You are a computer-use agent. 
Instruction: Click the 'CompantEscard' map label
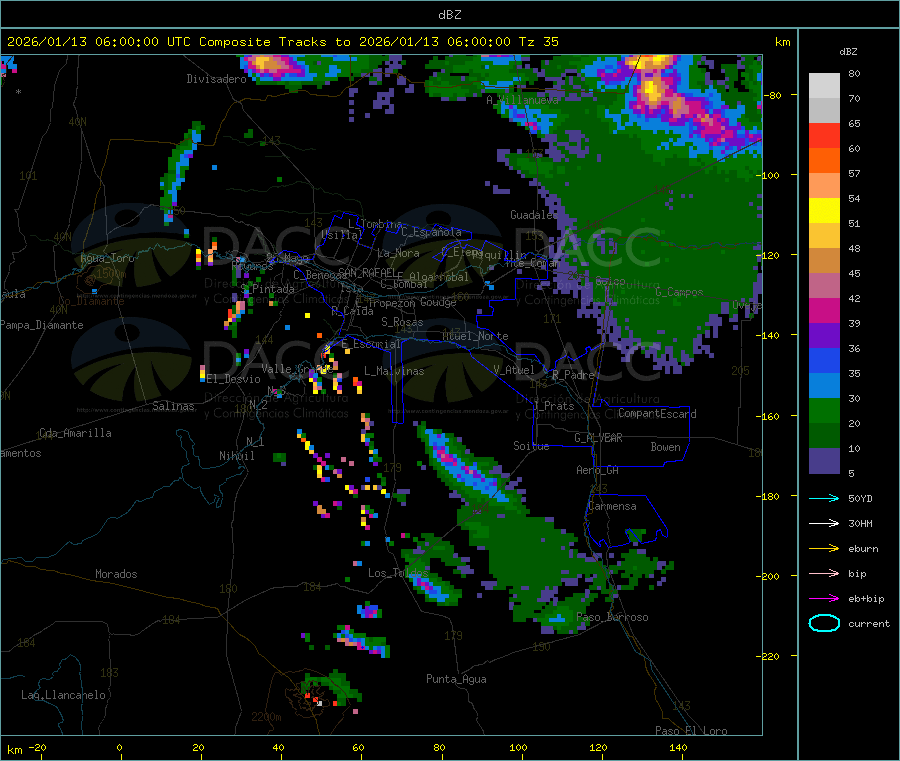coord(657,414)
